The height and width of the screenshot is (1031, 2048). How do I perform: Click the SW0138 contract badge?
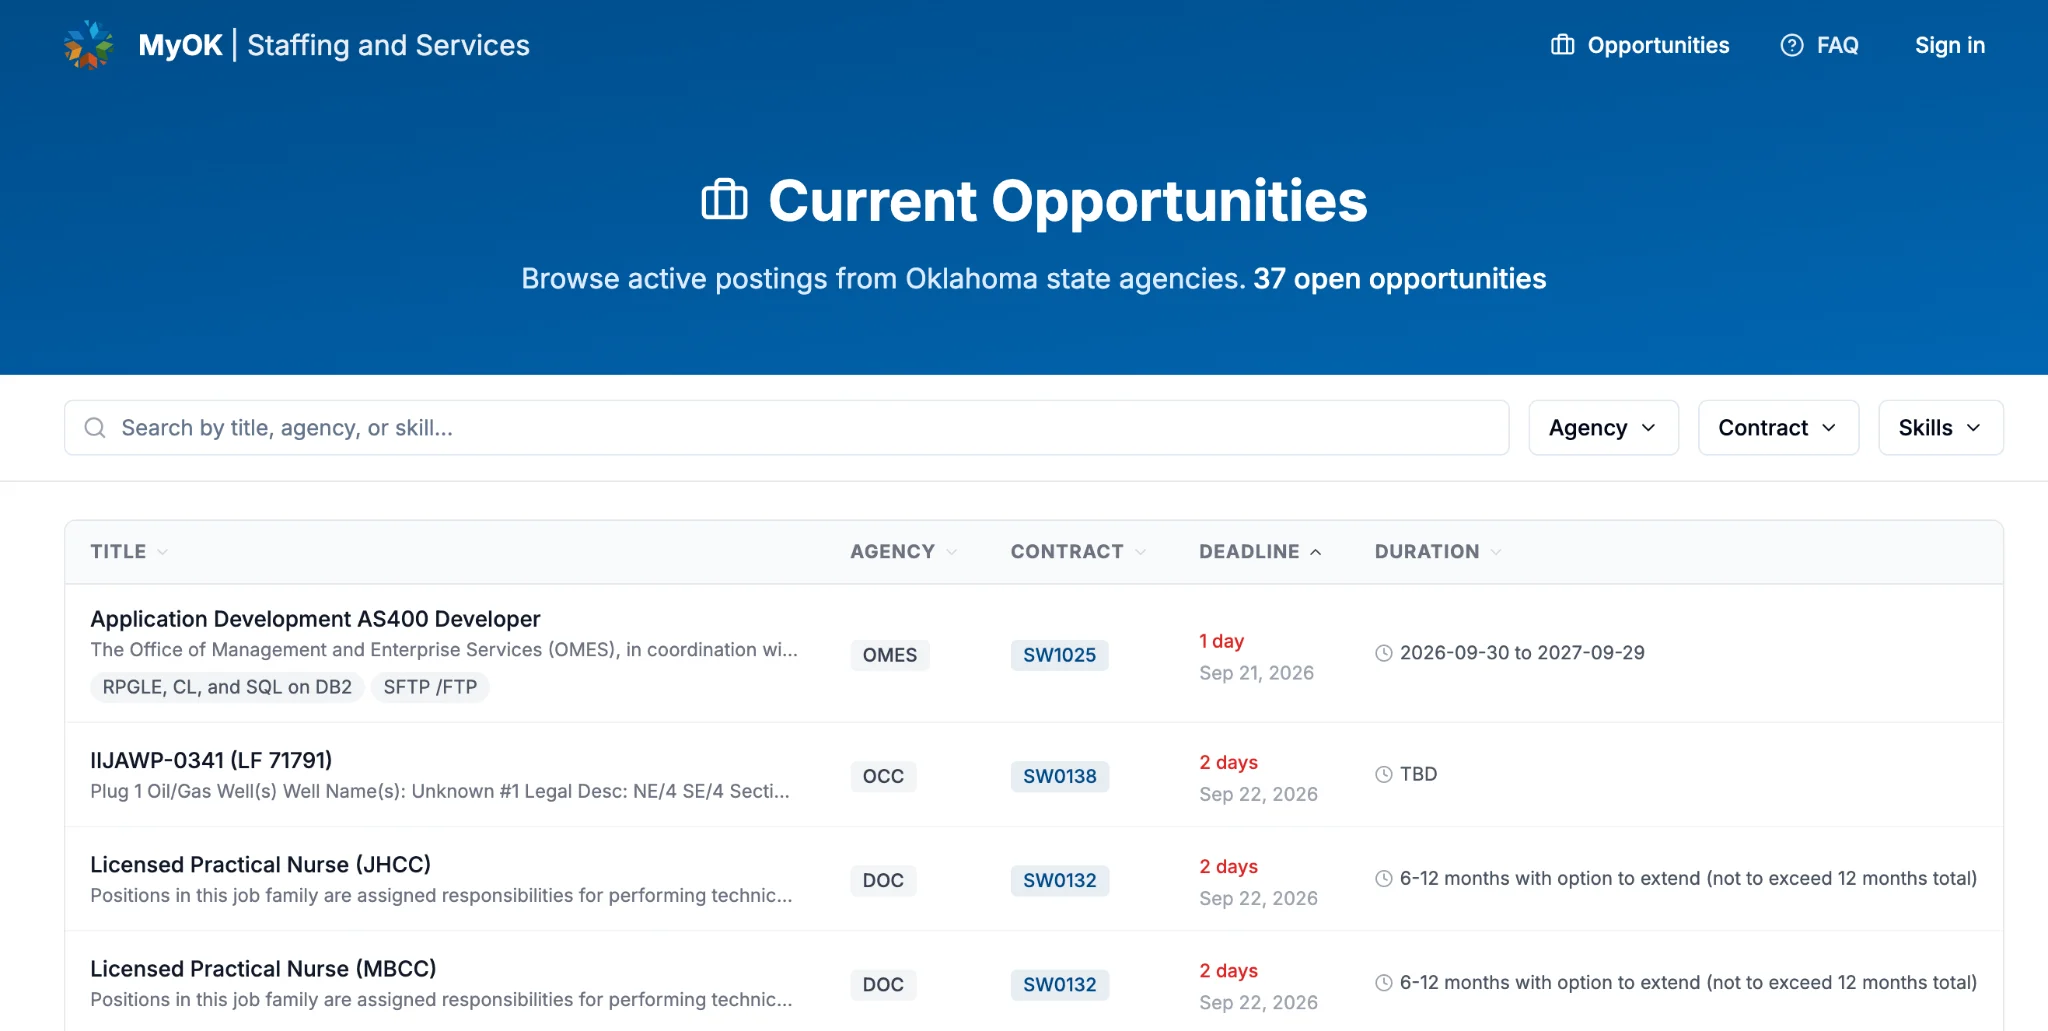point(1060,776)
